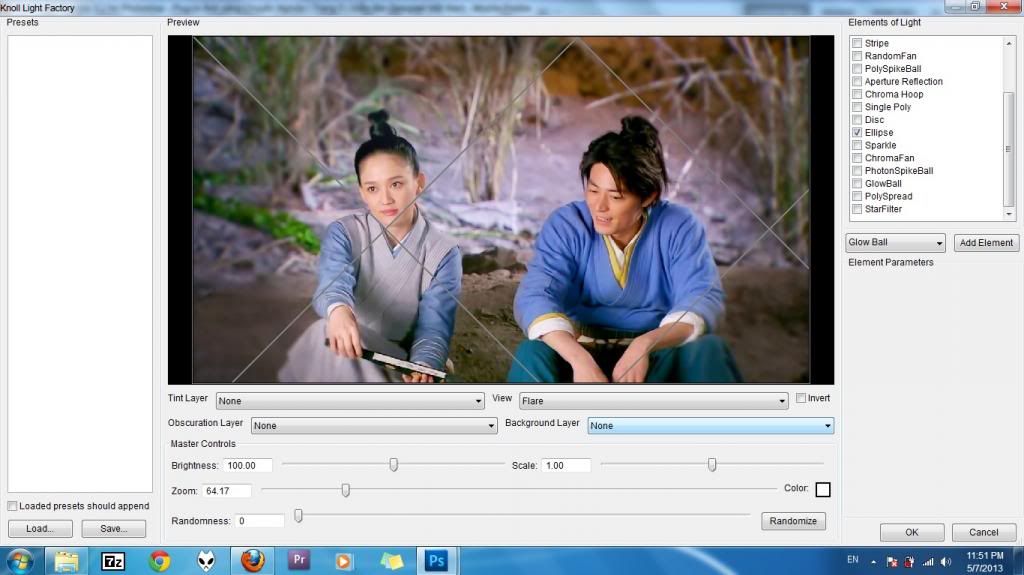
Task: Click the Scale slider handle
Action: (712, 465)
